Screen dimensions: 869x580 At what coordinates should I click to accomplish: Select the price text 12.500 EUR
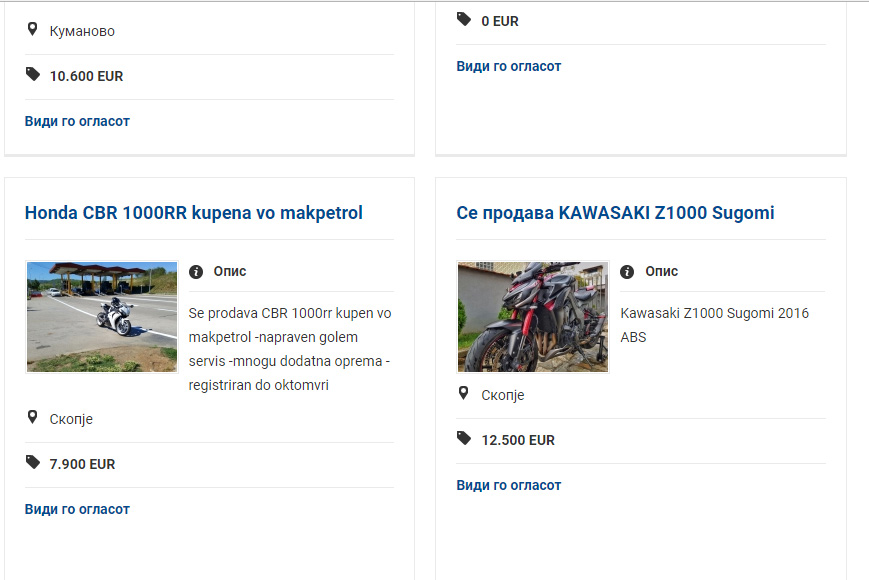518,440
